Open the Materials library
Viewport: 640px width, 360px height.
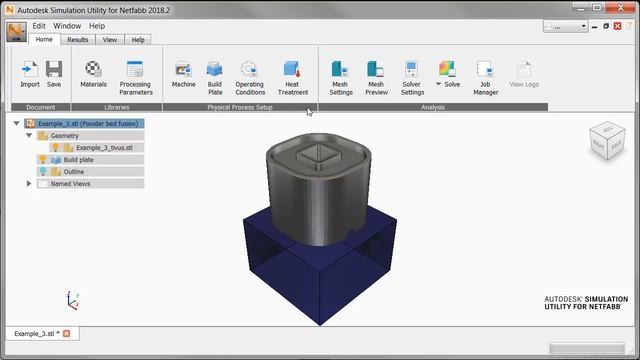(93, 74)
